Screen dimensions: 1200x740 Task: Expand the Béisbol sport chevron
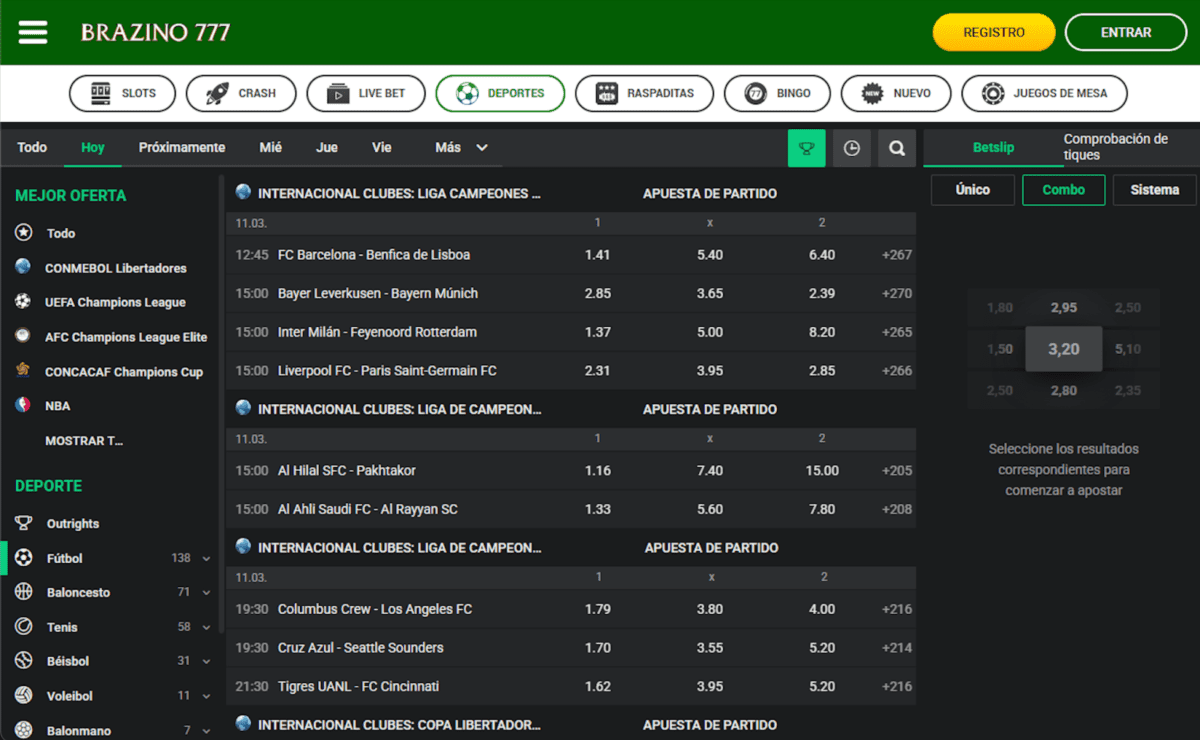pyautogui.click(x=206, y=662)
